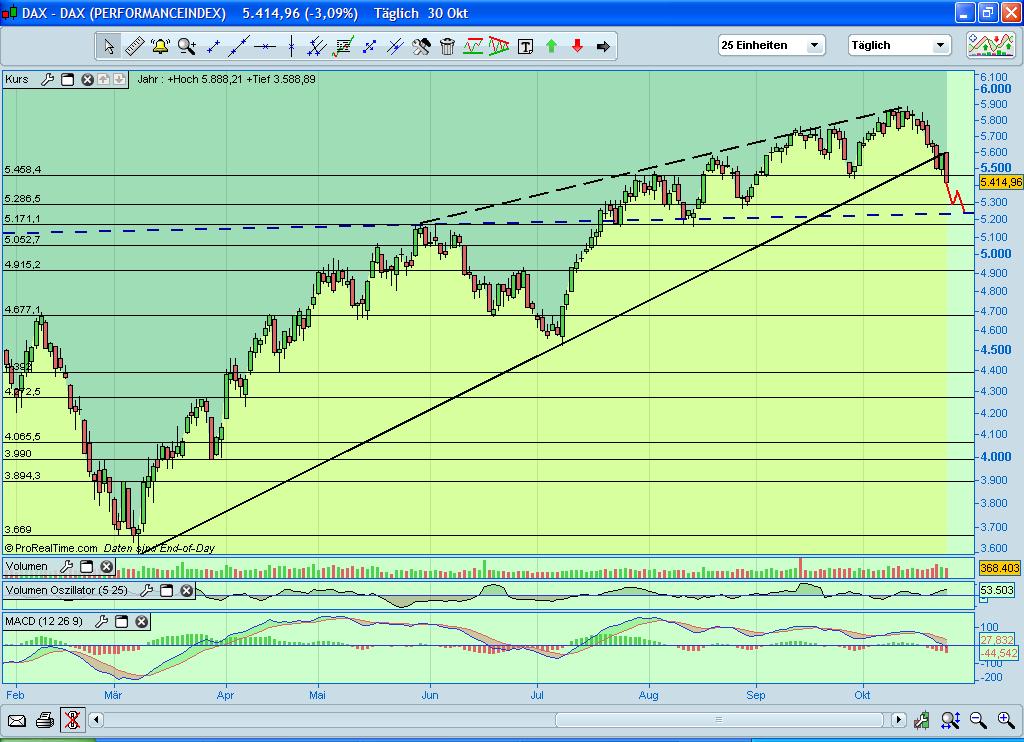Click the MACD panel window icon
The image size is (1024, 742).
(x=121, y=621)
